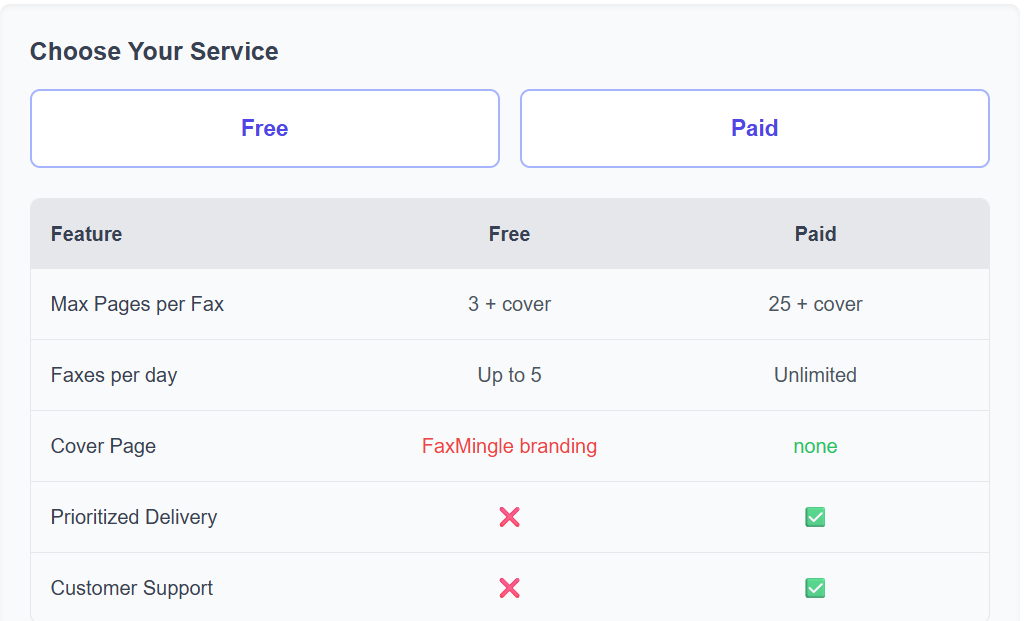Click the 'Customer Support' feature label
The image size is (1024, 621).
[x=131, y=588]
